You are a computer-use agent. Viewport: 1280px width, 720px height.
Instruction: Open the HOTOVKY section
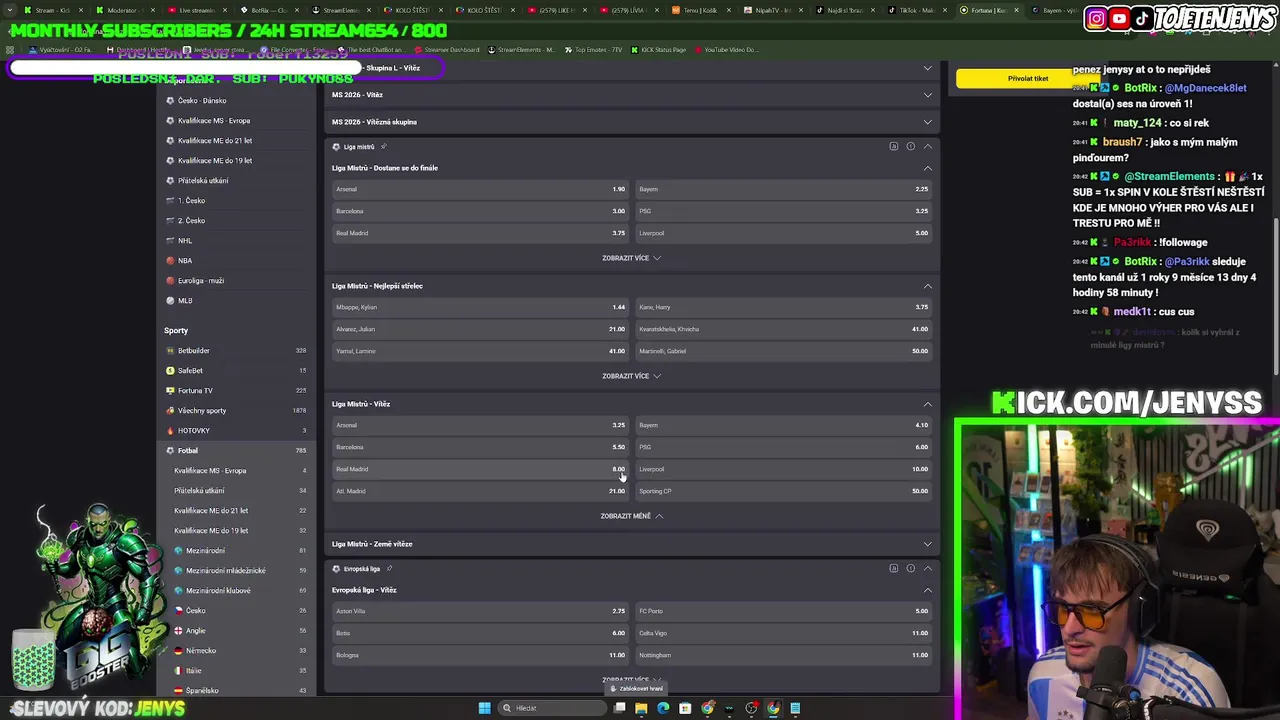click(236, 431)
